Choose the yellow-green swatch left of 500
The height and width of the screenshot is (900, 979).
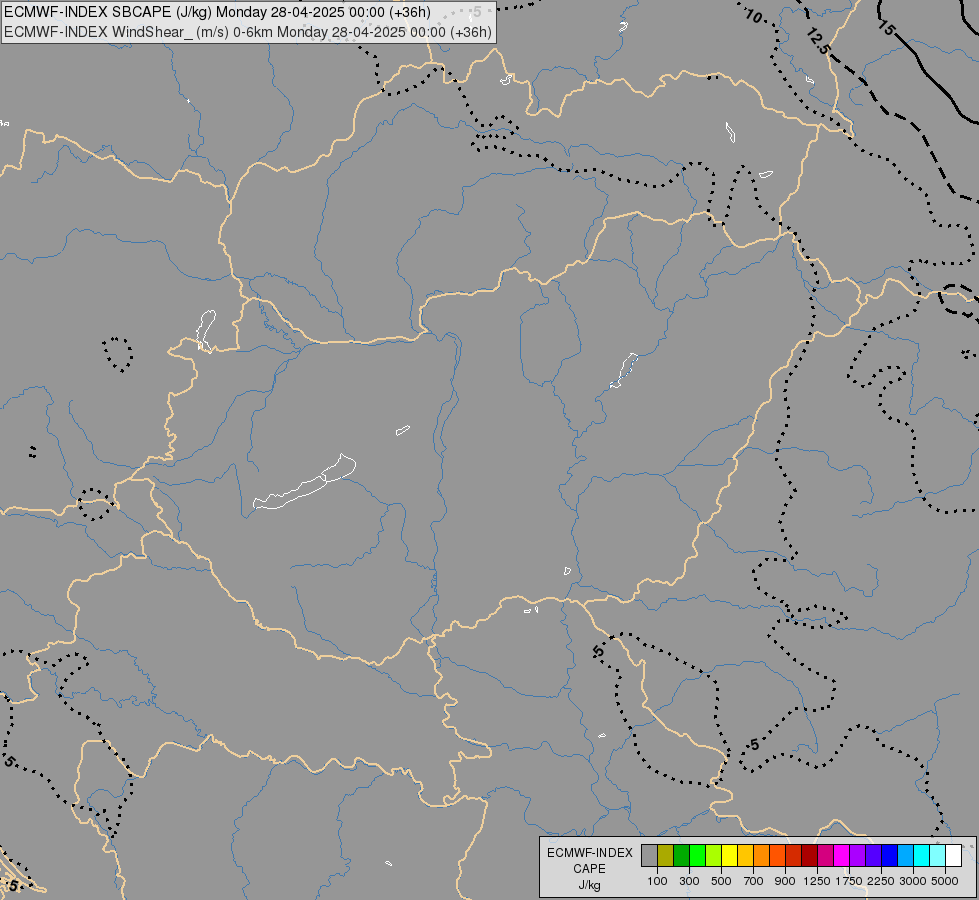click(x=713, y=856)
